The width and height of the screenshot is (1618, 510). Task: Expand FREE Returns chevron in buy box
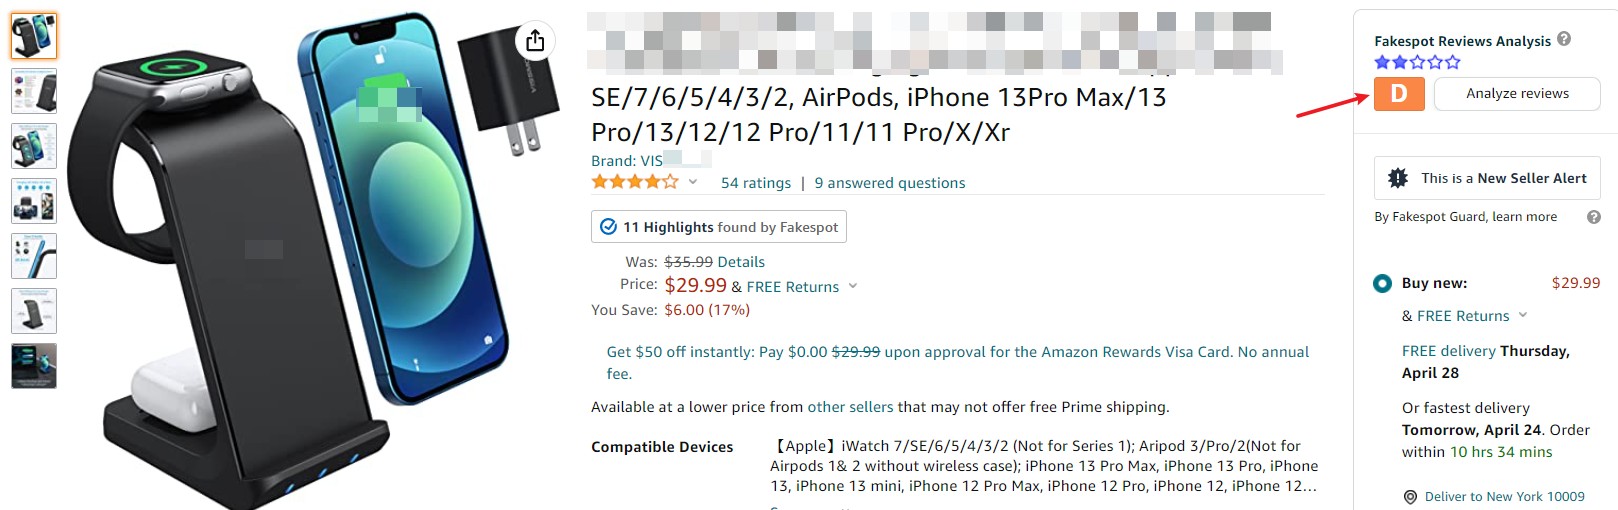click(x=1523, y=315)
